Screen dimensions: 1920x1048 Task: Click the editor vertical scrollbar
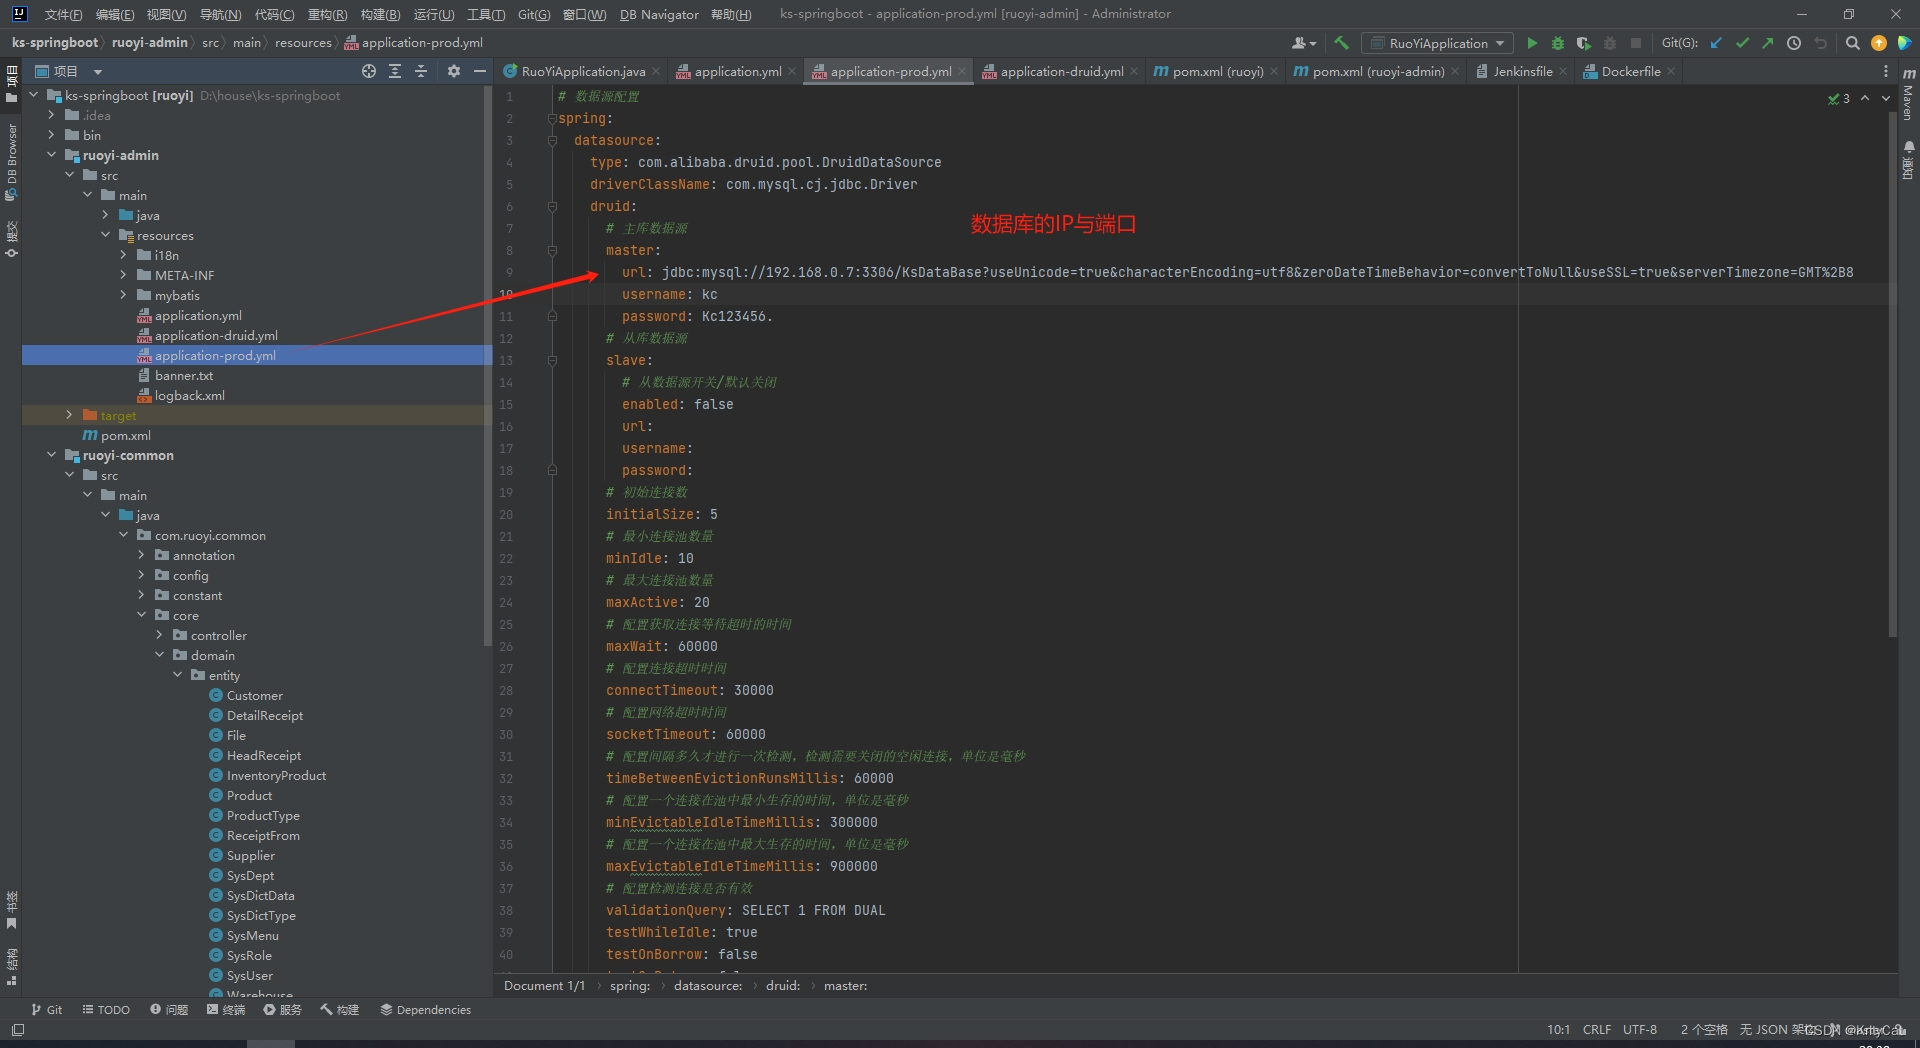(1892, 372)
